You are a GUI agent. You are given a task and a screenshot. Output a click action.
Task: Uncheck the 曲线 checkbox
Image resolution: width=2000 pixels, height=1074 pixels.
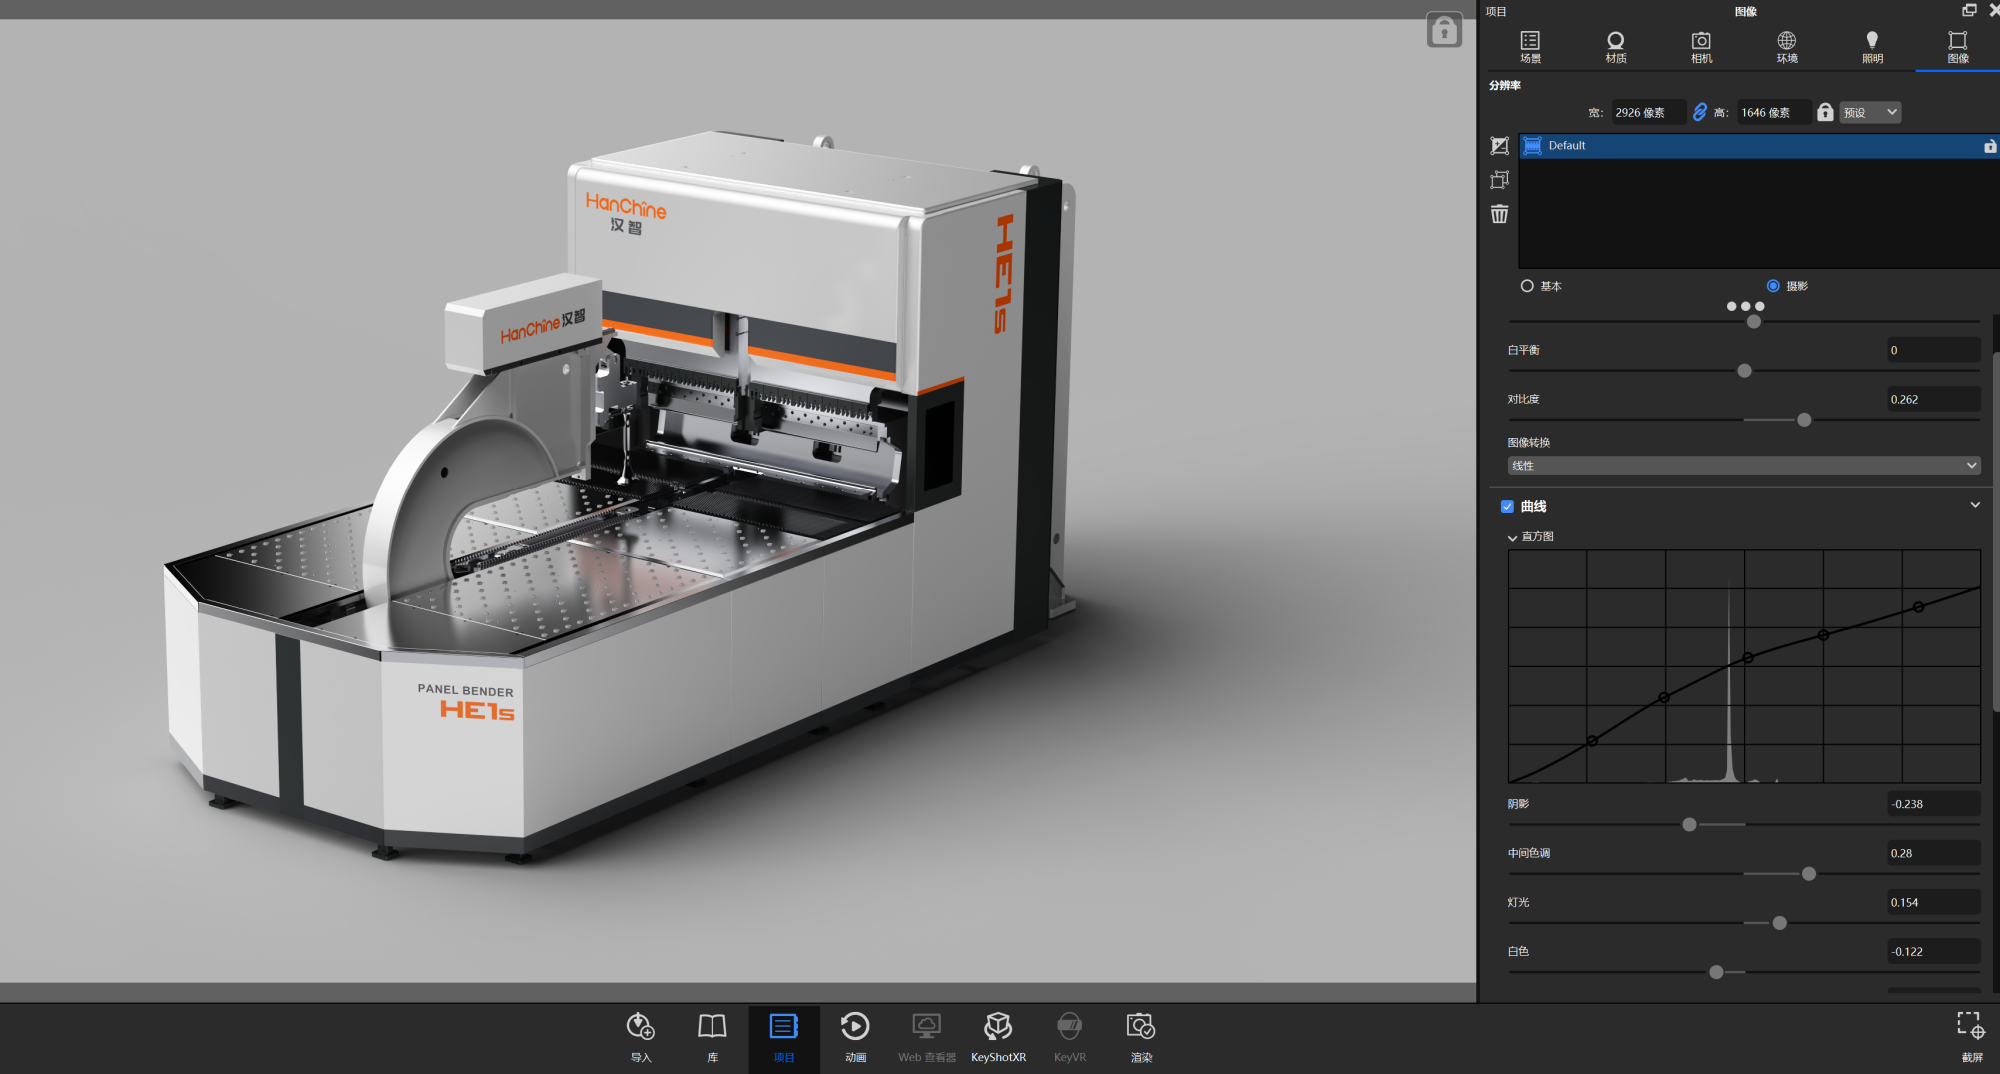click(1507, 507)
